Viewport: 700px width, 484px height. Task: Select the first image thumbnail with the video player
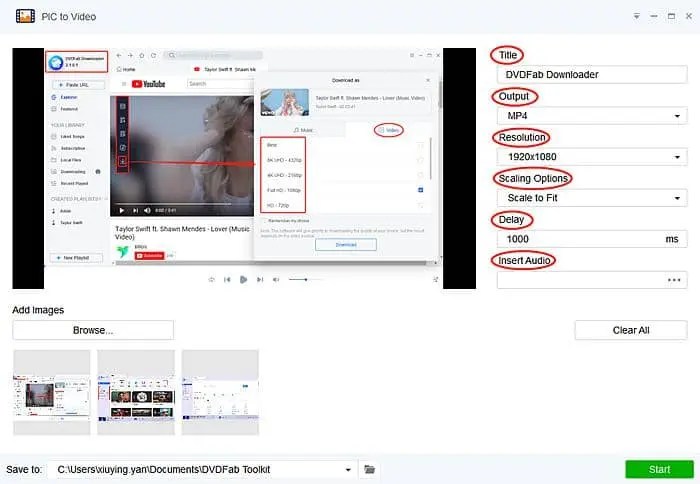coord(52,392)
